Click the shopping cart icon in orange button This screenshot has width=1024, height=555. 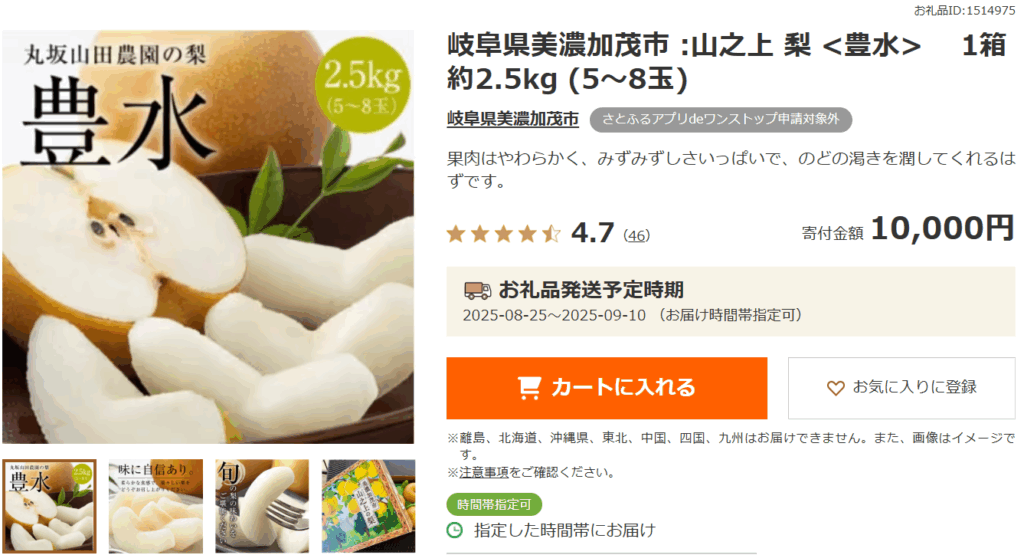coord(529,388)
